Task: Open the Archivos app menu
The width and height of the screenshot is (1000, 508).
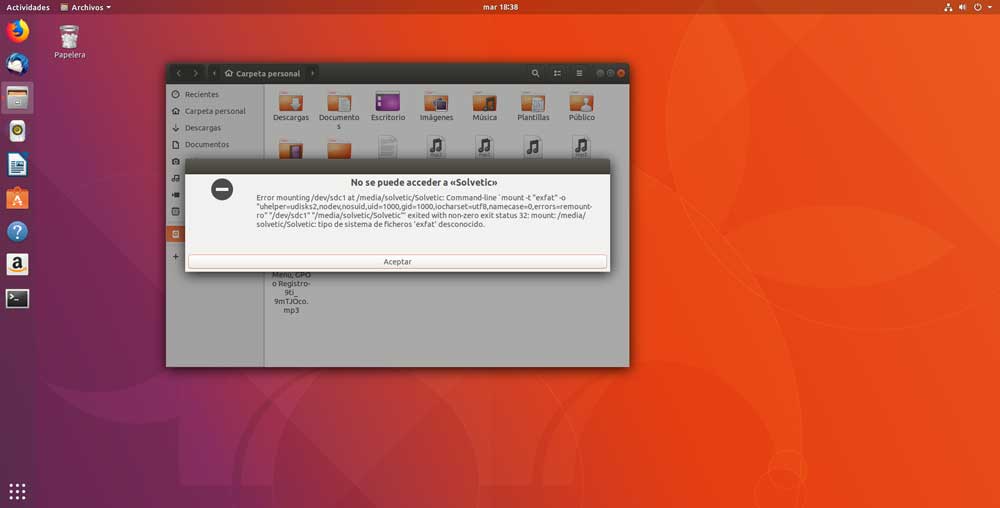Action: [x=85, y=7]
